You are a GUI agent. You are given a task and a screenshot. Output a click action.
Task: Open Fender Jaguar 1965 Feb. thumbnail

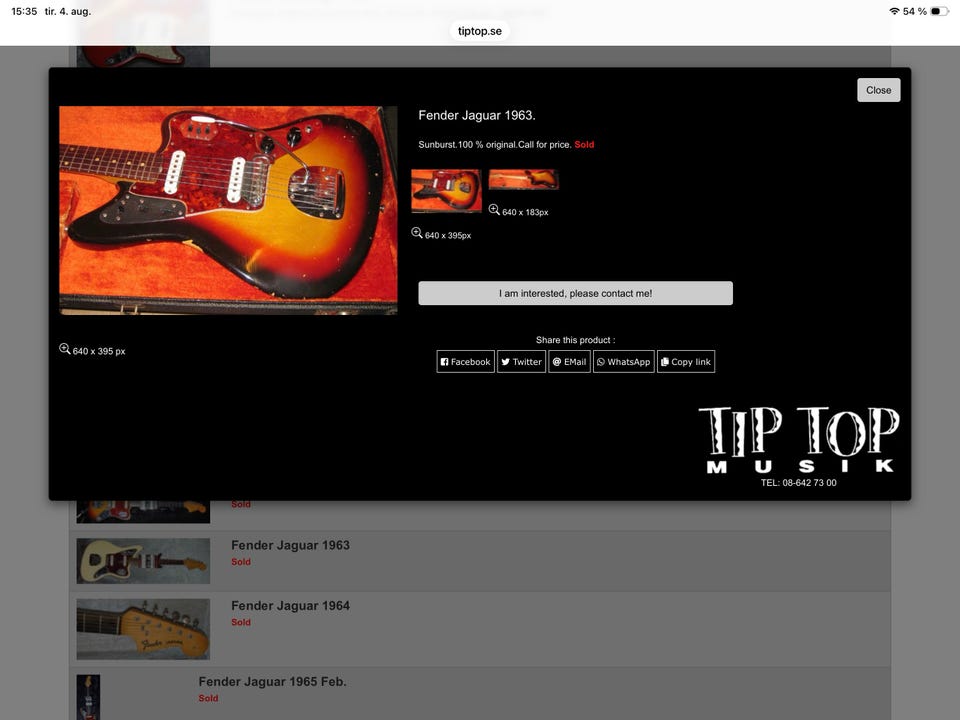click(x=88, y=697)
